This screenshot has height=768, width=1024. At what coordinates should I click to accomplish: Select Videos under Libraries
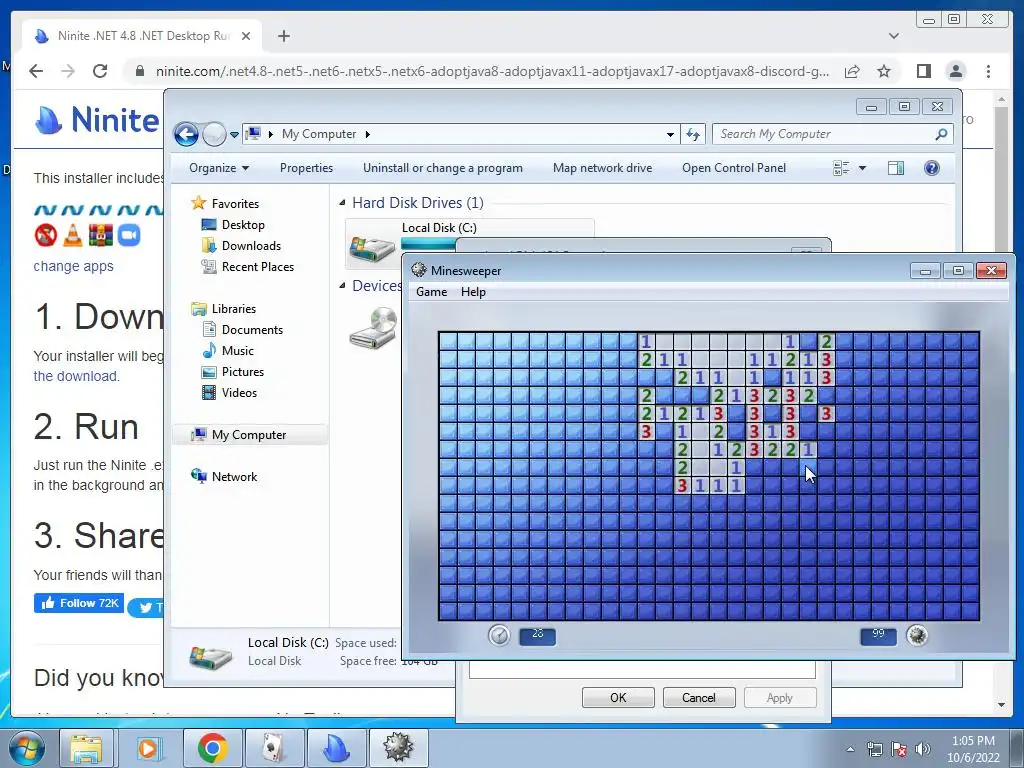(x=239, y=392)
